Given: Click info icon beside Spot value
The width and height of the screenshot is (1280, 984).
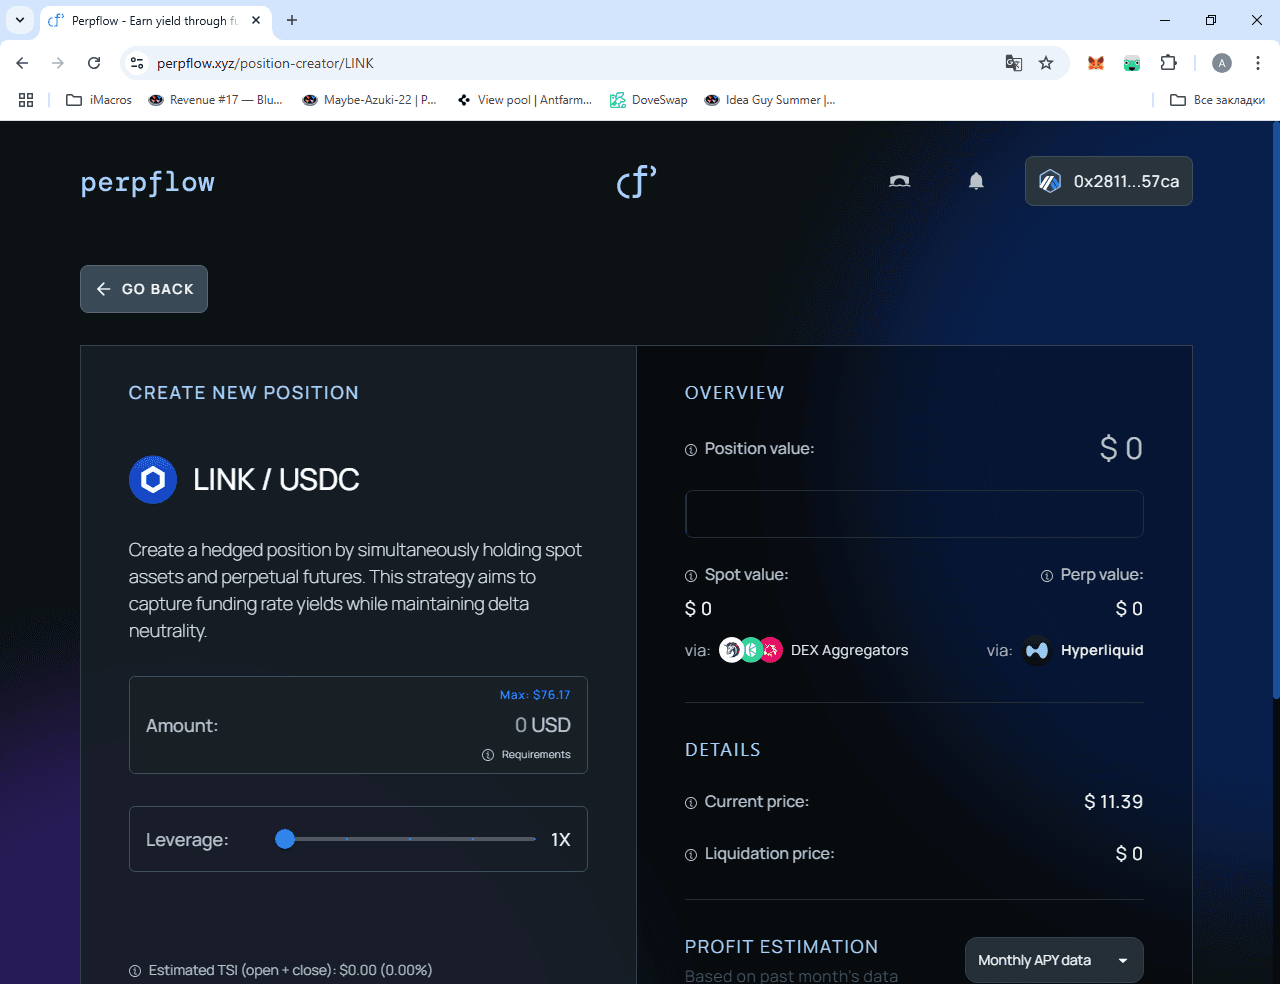Looking at the screenshot, I should pos(691,576).
